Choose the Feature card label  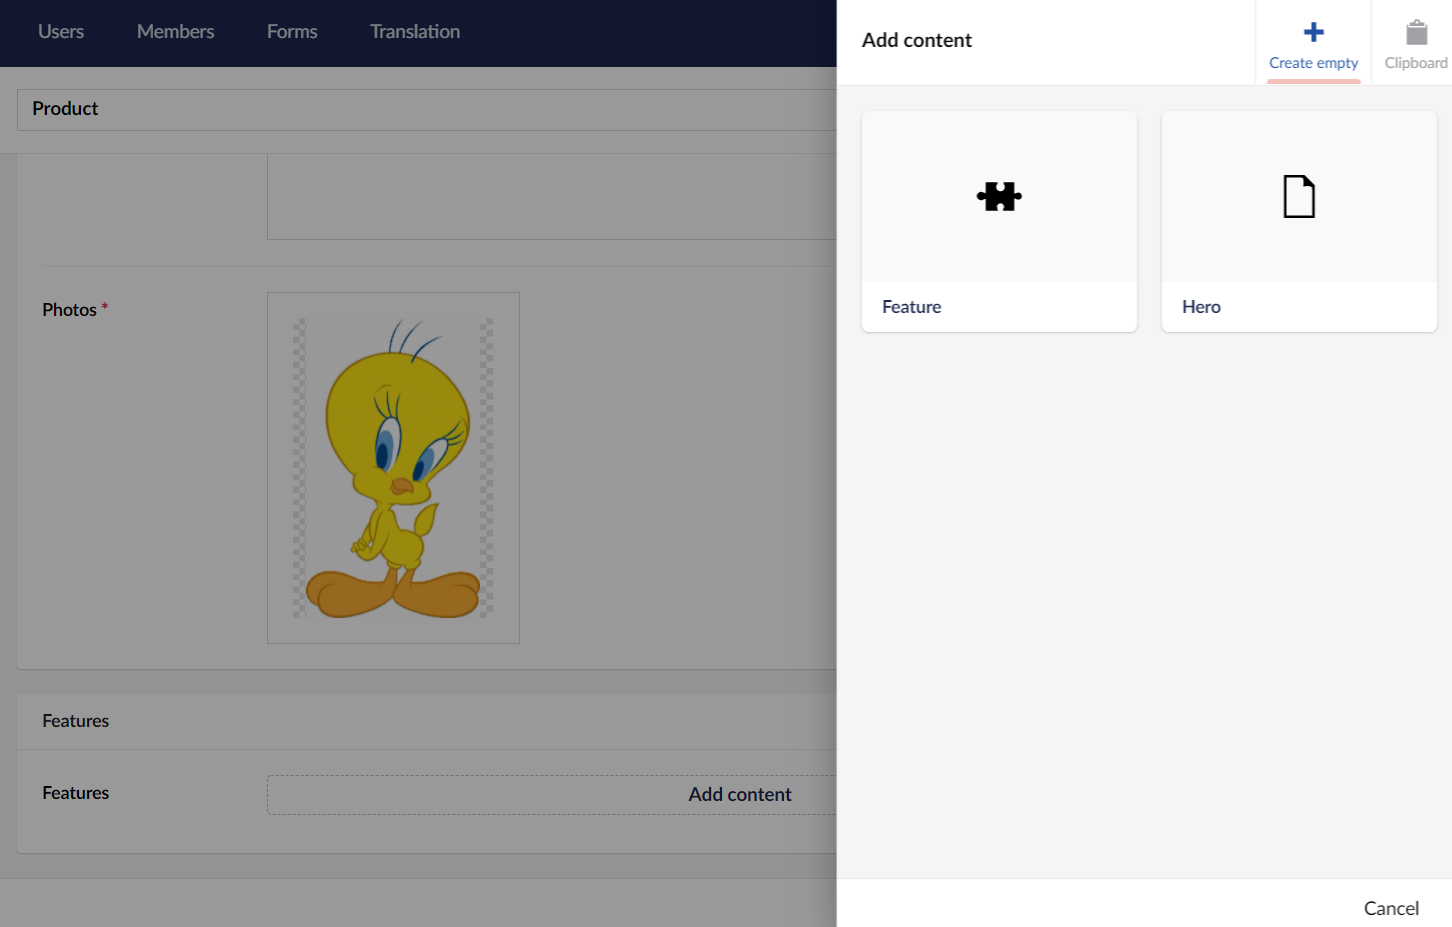click(x=911, y=307)
